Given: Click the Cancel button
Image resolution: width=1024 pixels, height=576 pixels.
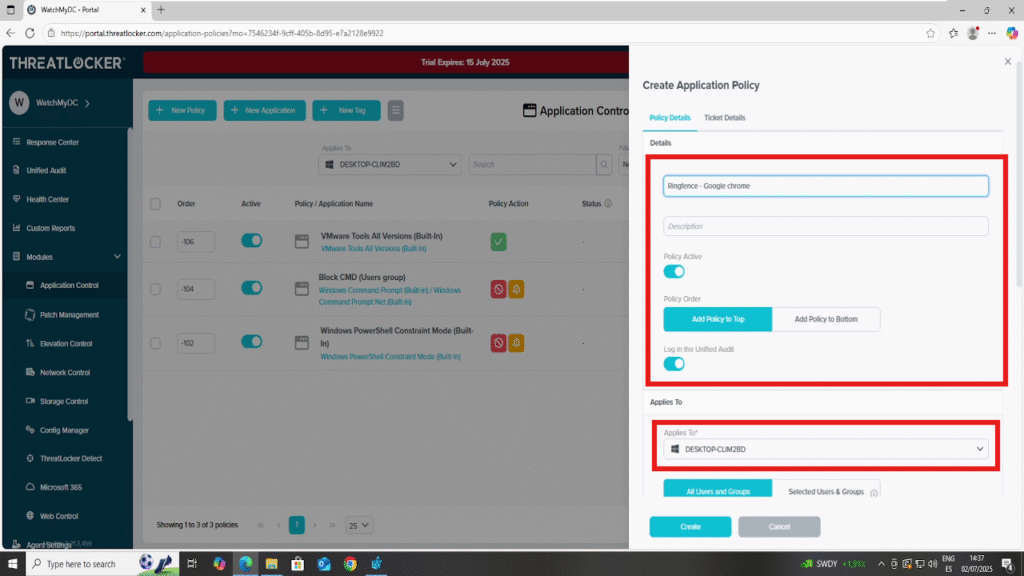Looking at the screenshot, I should click(x=779, y=527).
